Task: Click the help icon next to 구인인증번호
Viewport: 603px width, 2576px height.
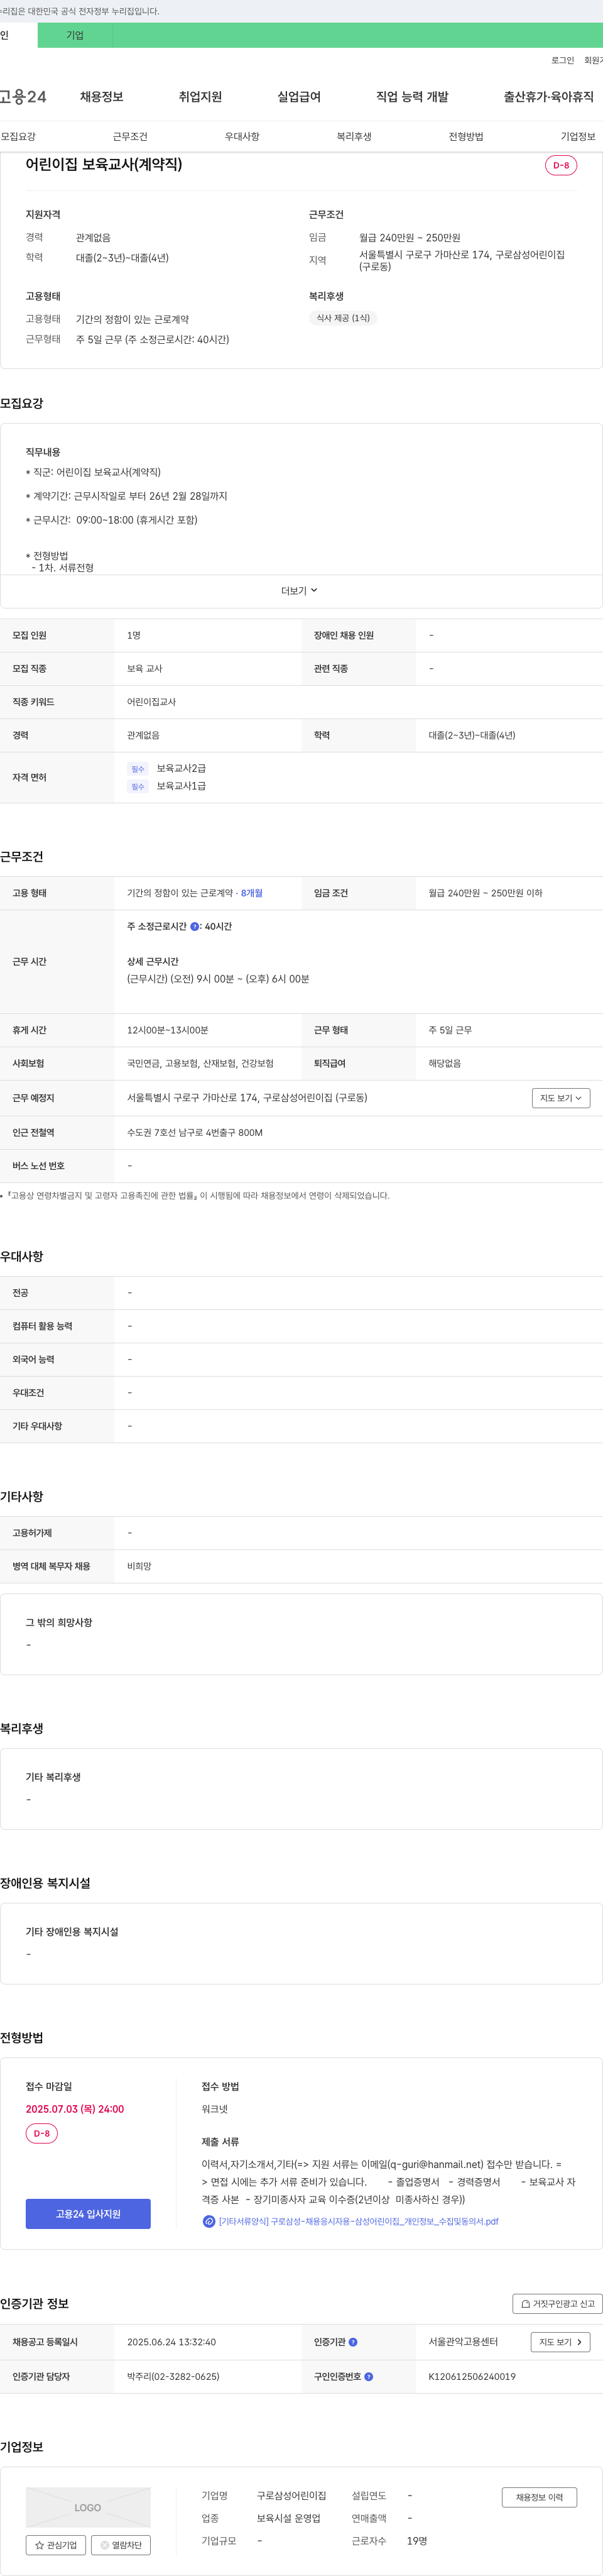Action: (369, 2376)
